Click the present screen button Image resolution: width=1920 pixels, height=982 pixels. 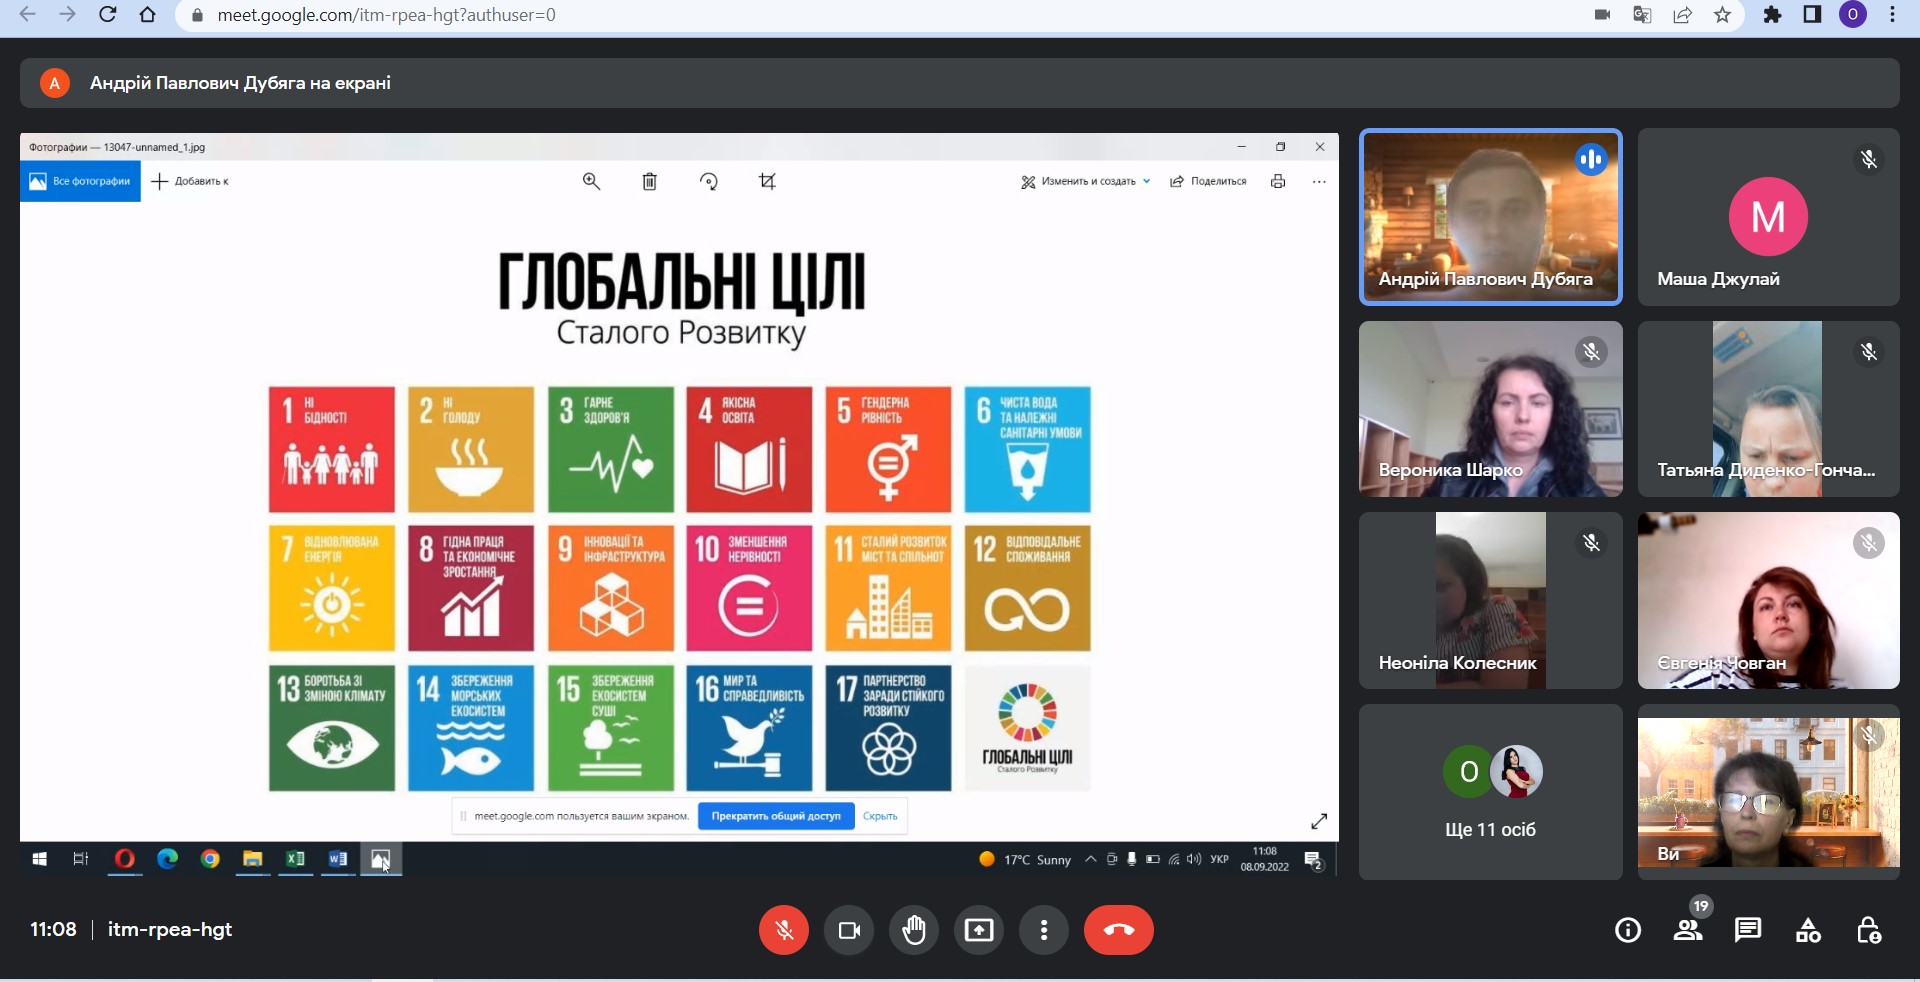click(x=979, y=930)
